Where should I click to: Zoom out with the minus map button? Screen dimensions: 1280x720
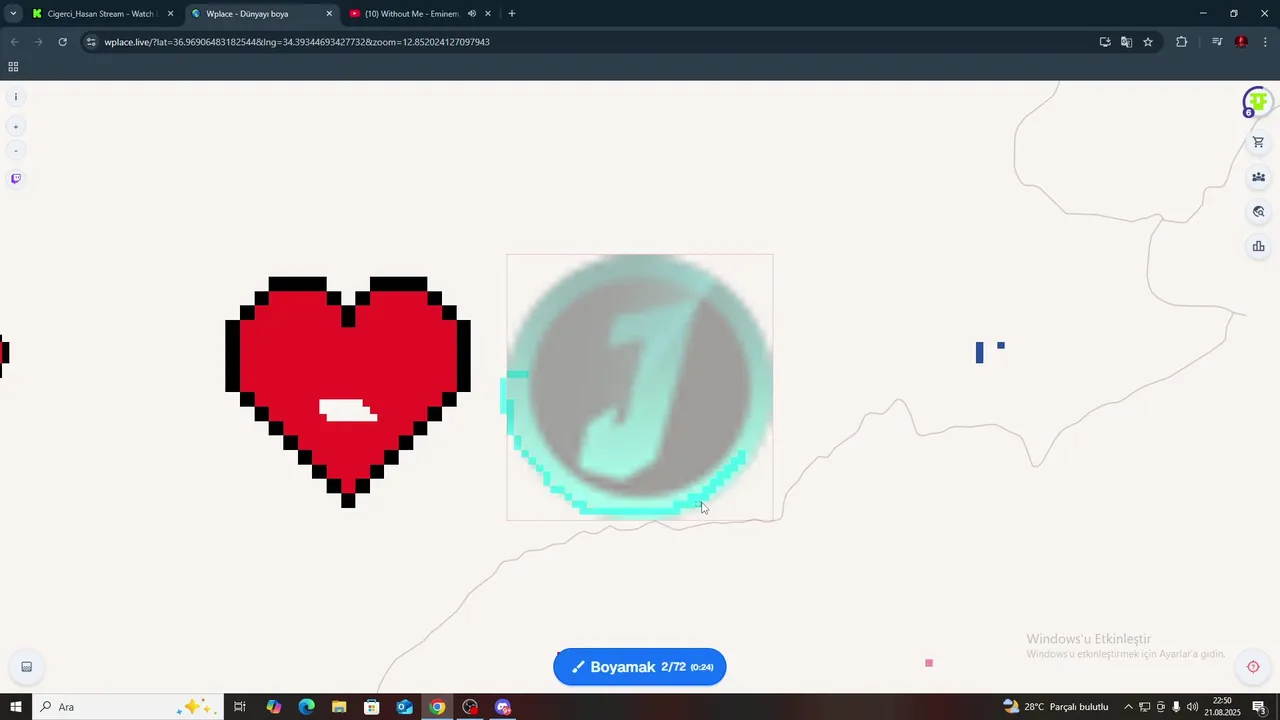coord(15,151)
